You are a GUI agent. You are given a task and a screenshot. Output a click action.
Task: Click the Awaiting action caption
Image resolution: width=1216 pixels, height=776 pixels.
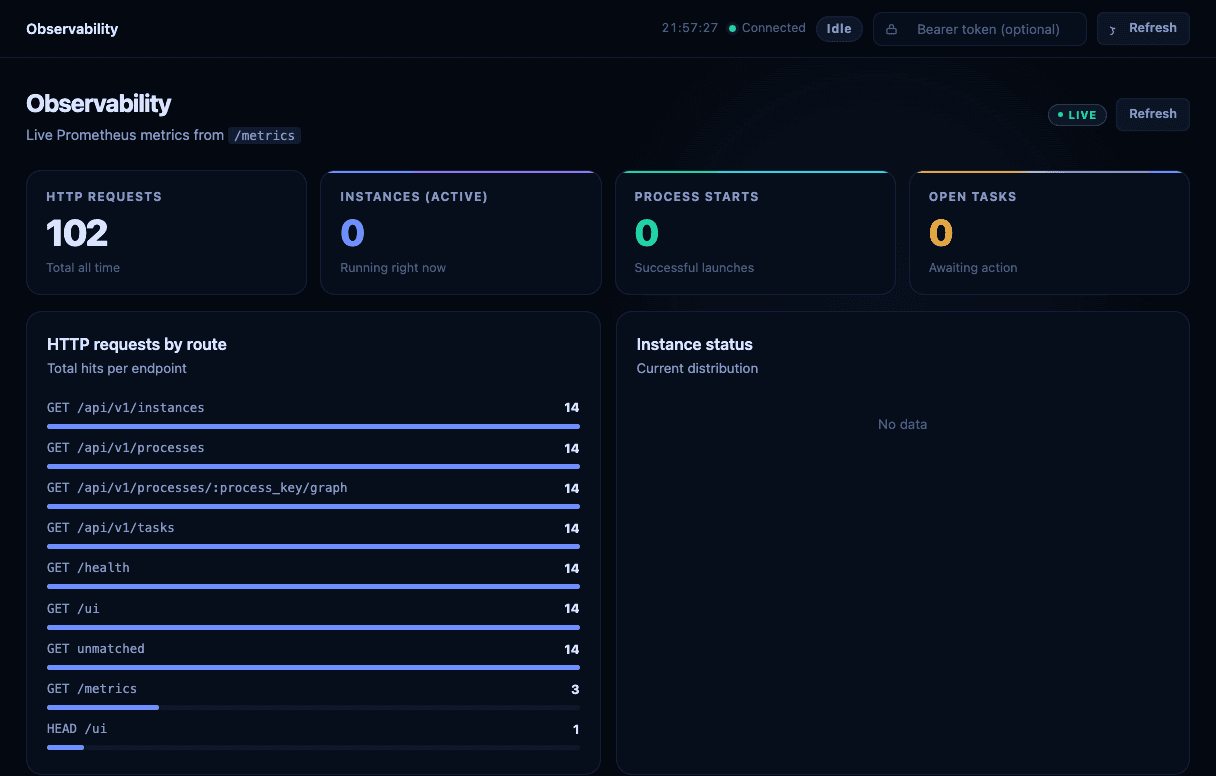click(973, 268)
